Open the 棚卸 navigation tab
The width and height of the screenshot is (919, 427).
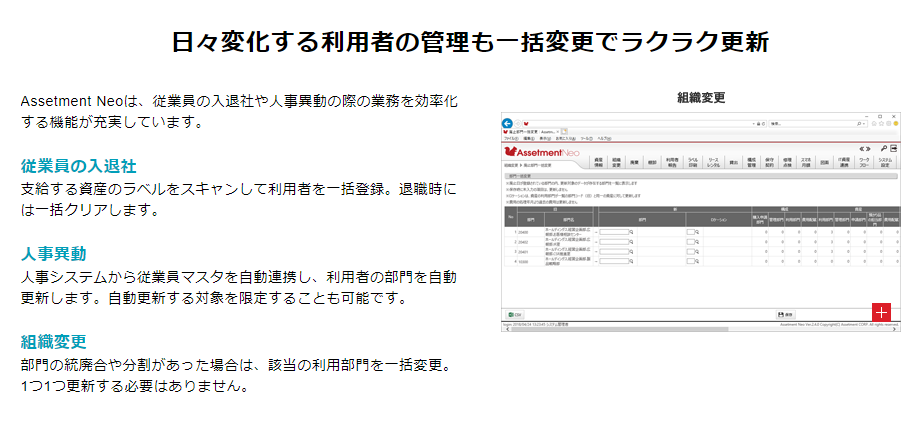point(651,161)
